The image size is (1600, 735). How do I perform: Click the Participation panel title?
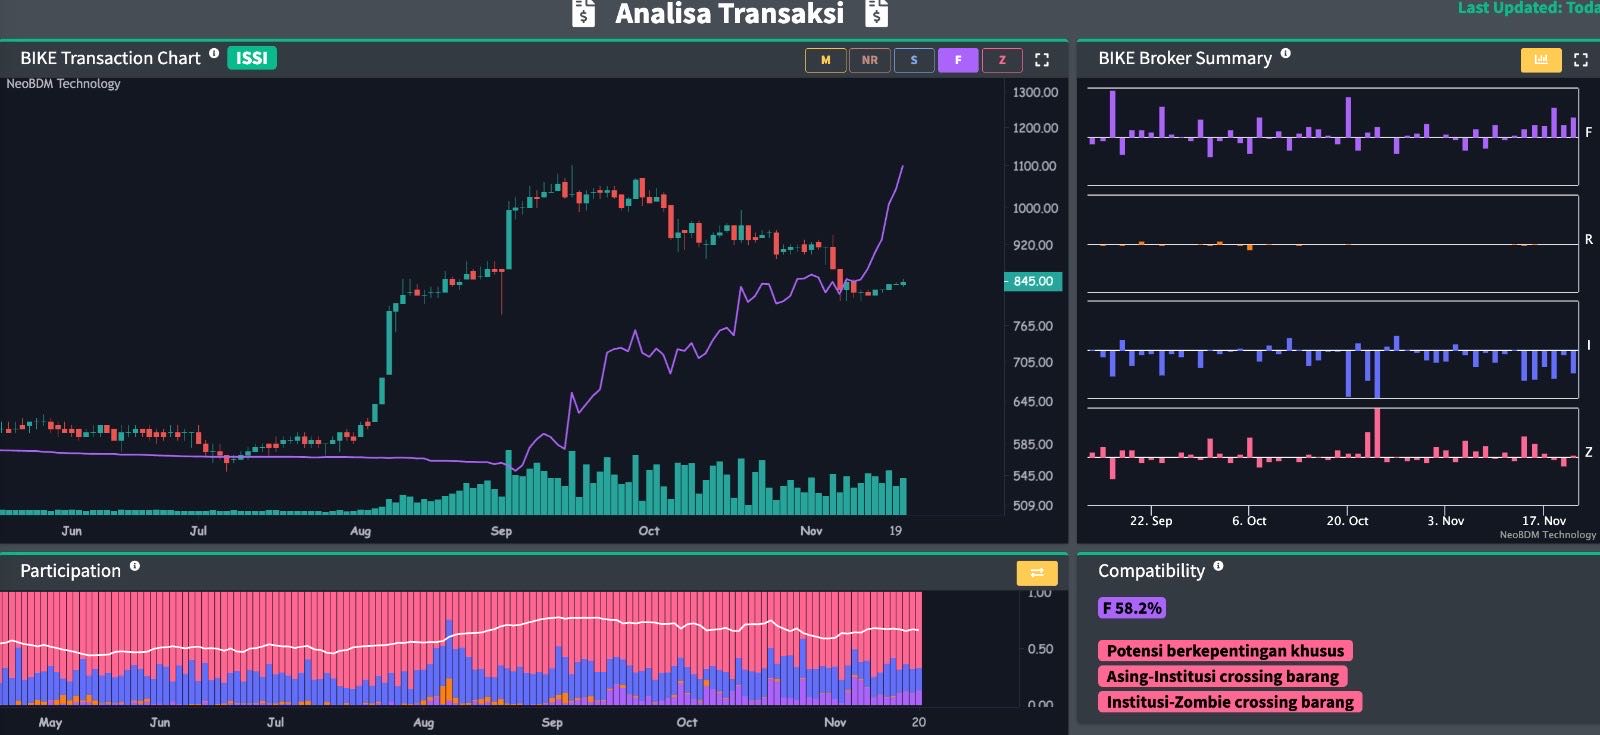pos(70,571)
